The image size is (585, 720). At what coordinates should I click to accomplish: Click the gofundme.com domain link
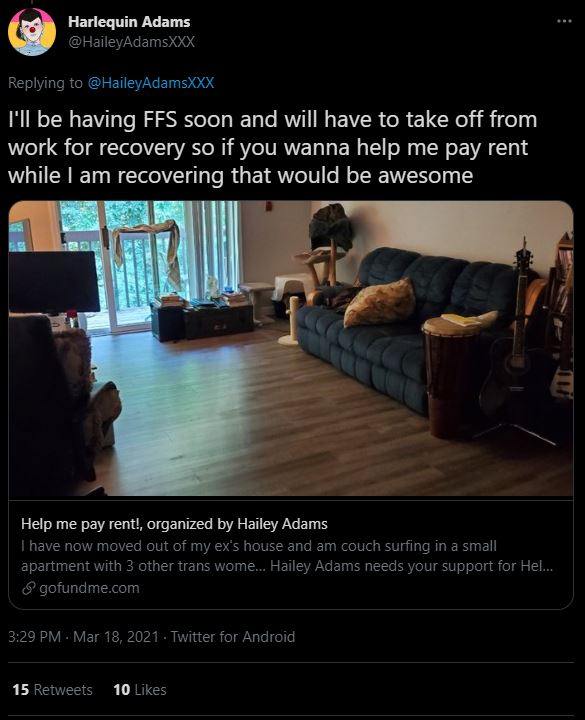pos(89,588)
